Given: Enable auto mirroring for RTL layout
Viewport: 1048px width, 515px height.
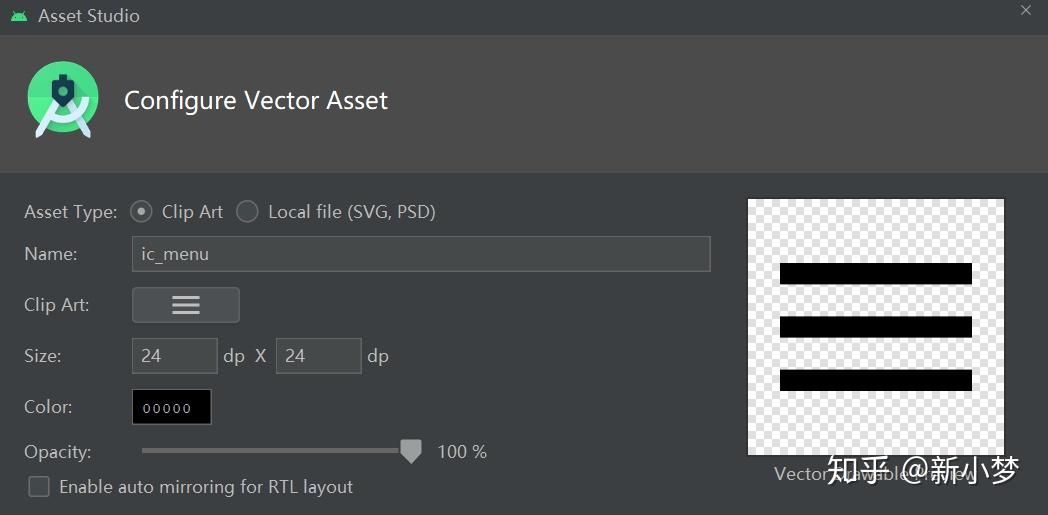Looking at the screenshot, I should [39, 487].
